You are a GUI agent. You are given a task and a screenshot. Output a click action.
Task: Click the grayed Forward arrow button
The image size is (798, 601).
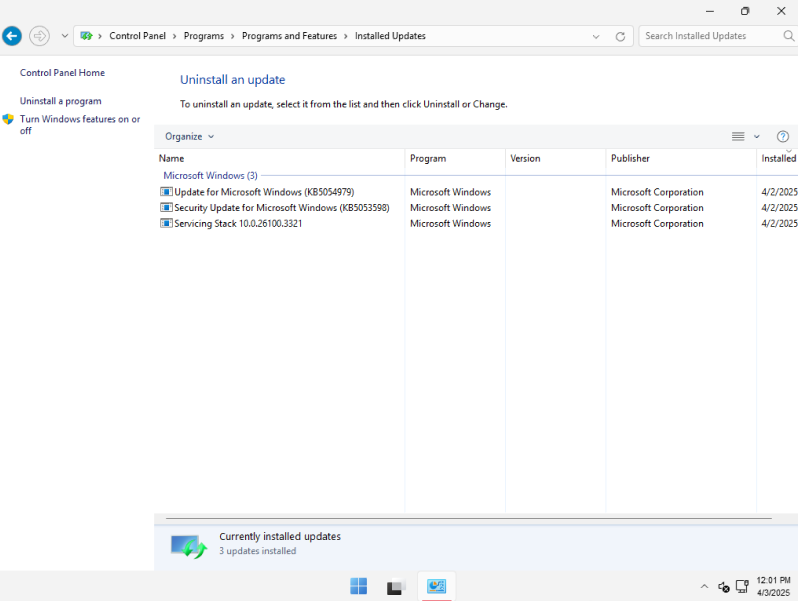[x=39, y=36]
